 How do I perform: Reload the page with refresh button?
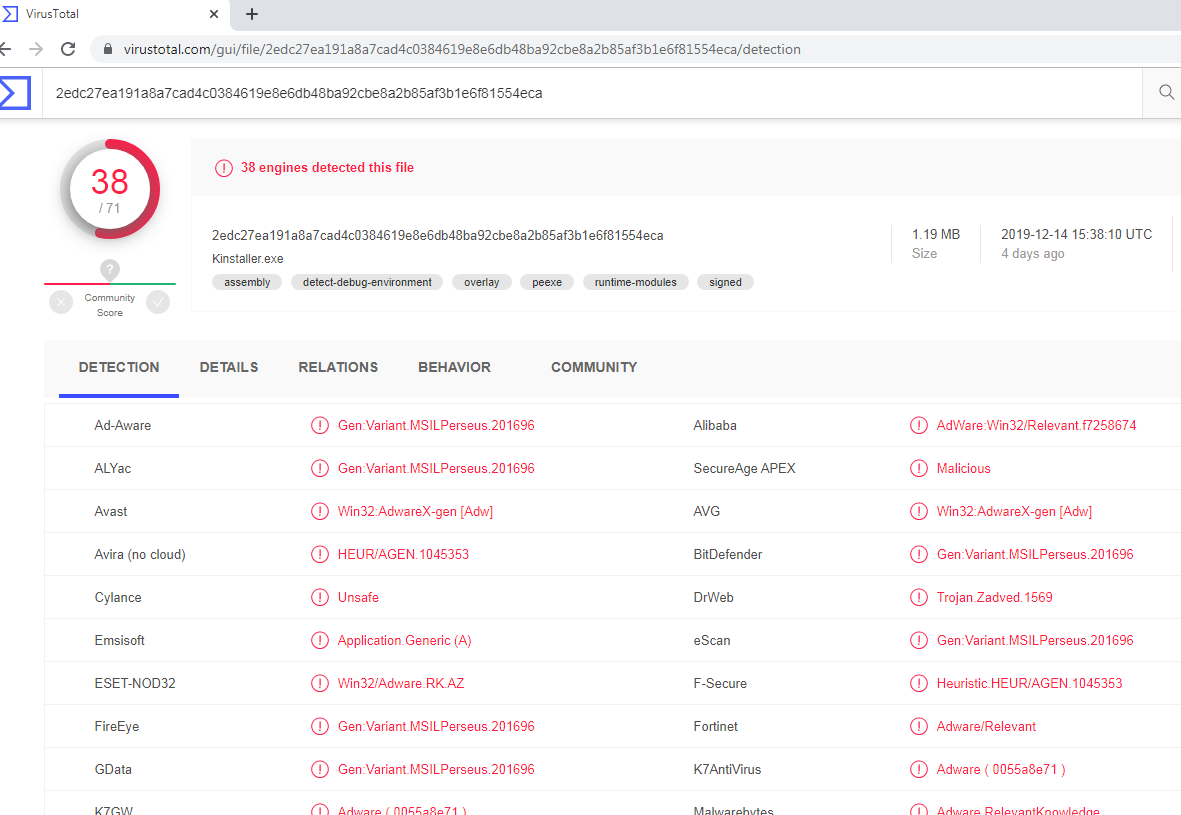(x=68, y=49)
